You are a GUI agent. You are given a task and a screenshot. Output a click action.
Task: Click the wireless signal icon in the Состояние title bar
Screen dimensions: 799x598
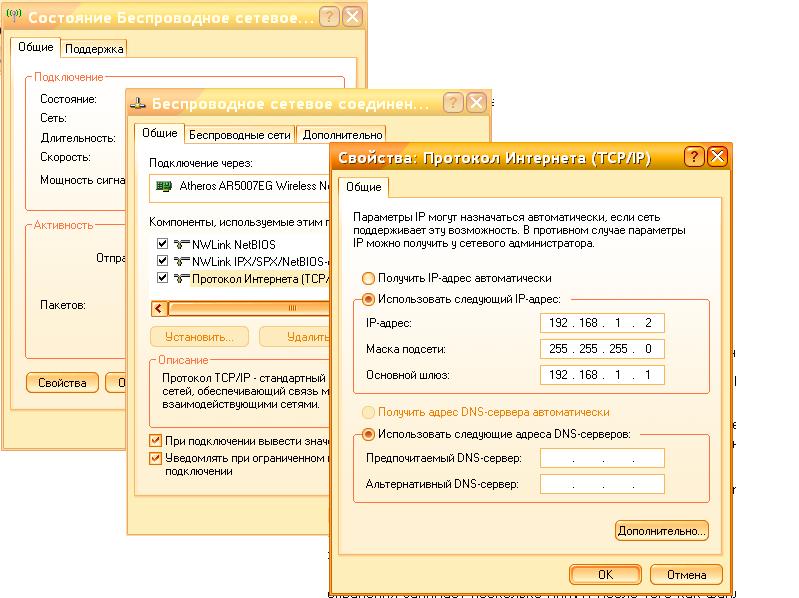tap(13, 17)
